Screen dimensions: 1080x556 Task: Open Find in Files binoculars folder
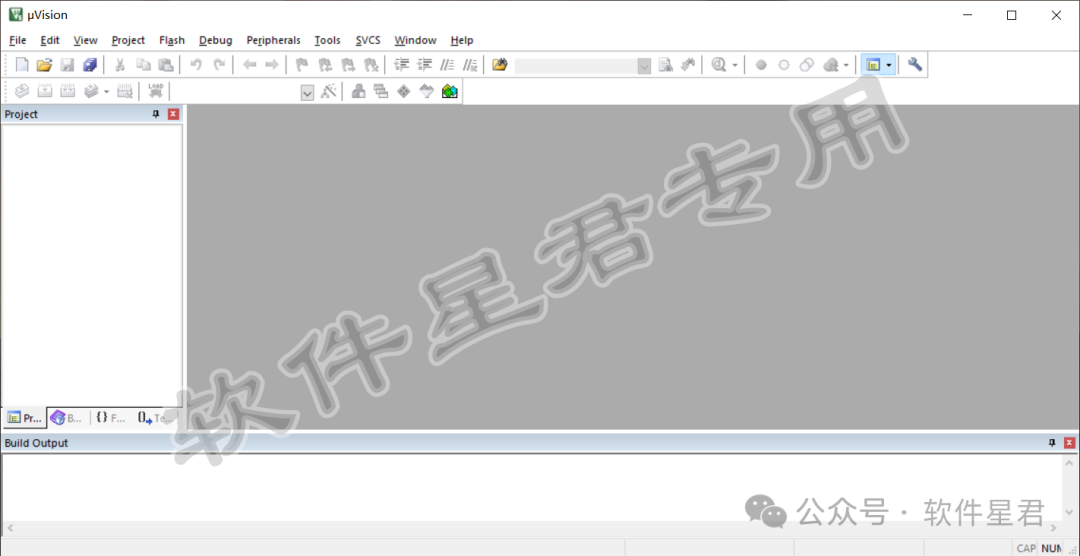click(500, 65)
